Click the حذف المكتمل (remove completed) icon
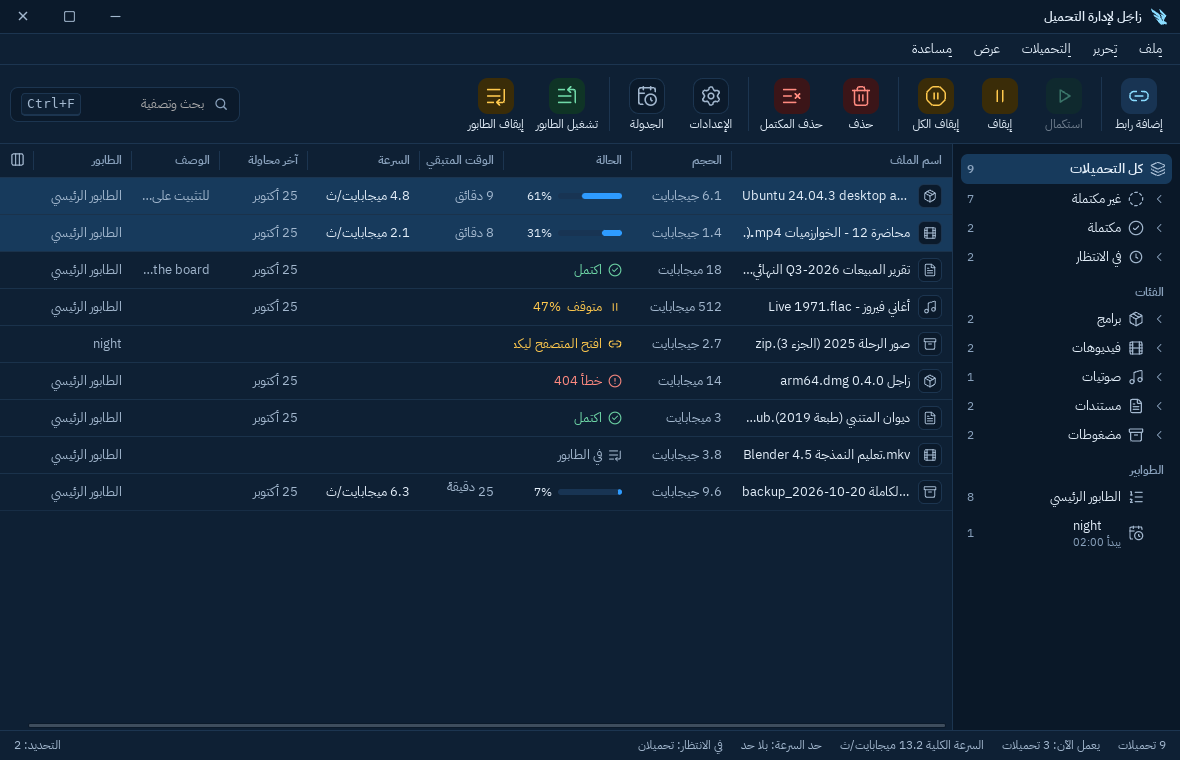1180x760 pixels. [x=791, y=96]
